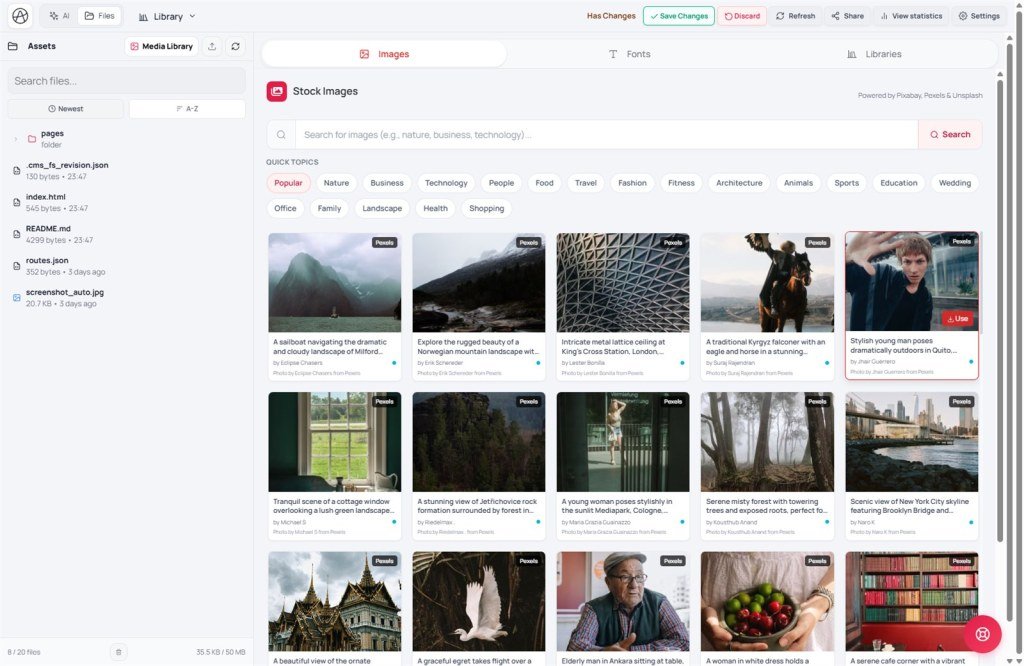Image resolution: width=1024 pixels, height=666 pixels.
Task: Open Settings from top bar
Action: click(x=979, y=16)
